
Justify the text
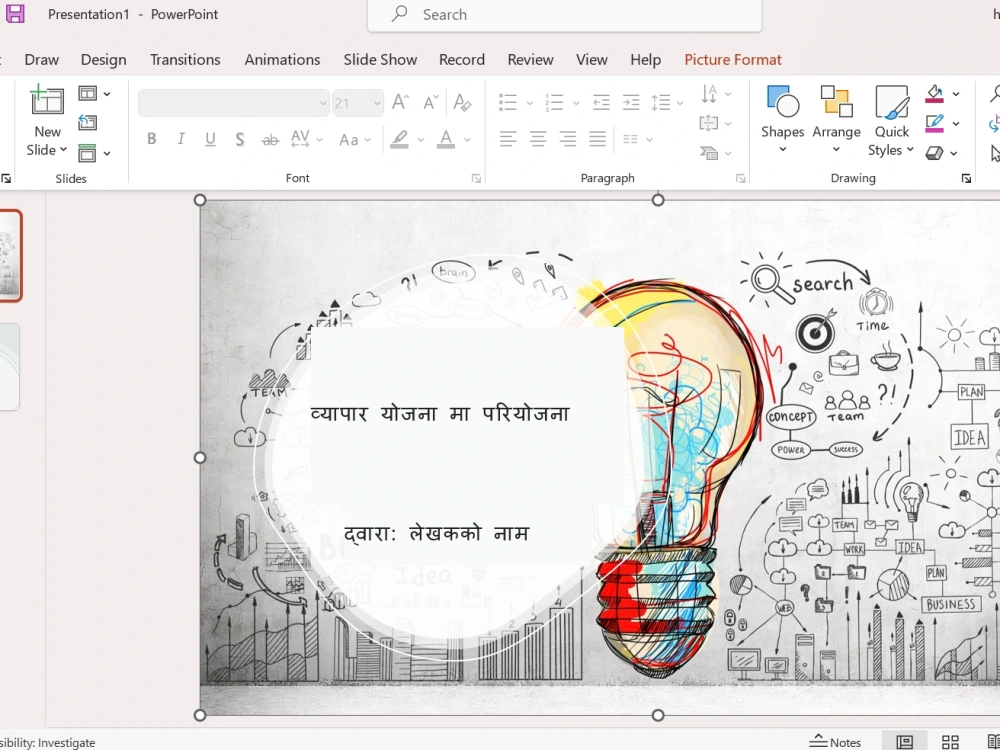pyautogui.click(x=598, y=139)
